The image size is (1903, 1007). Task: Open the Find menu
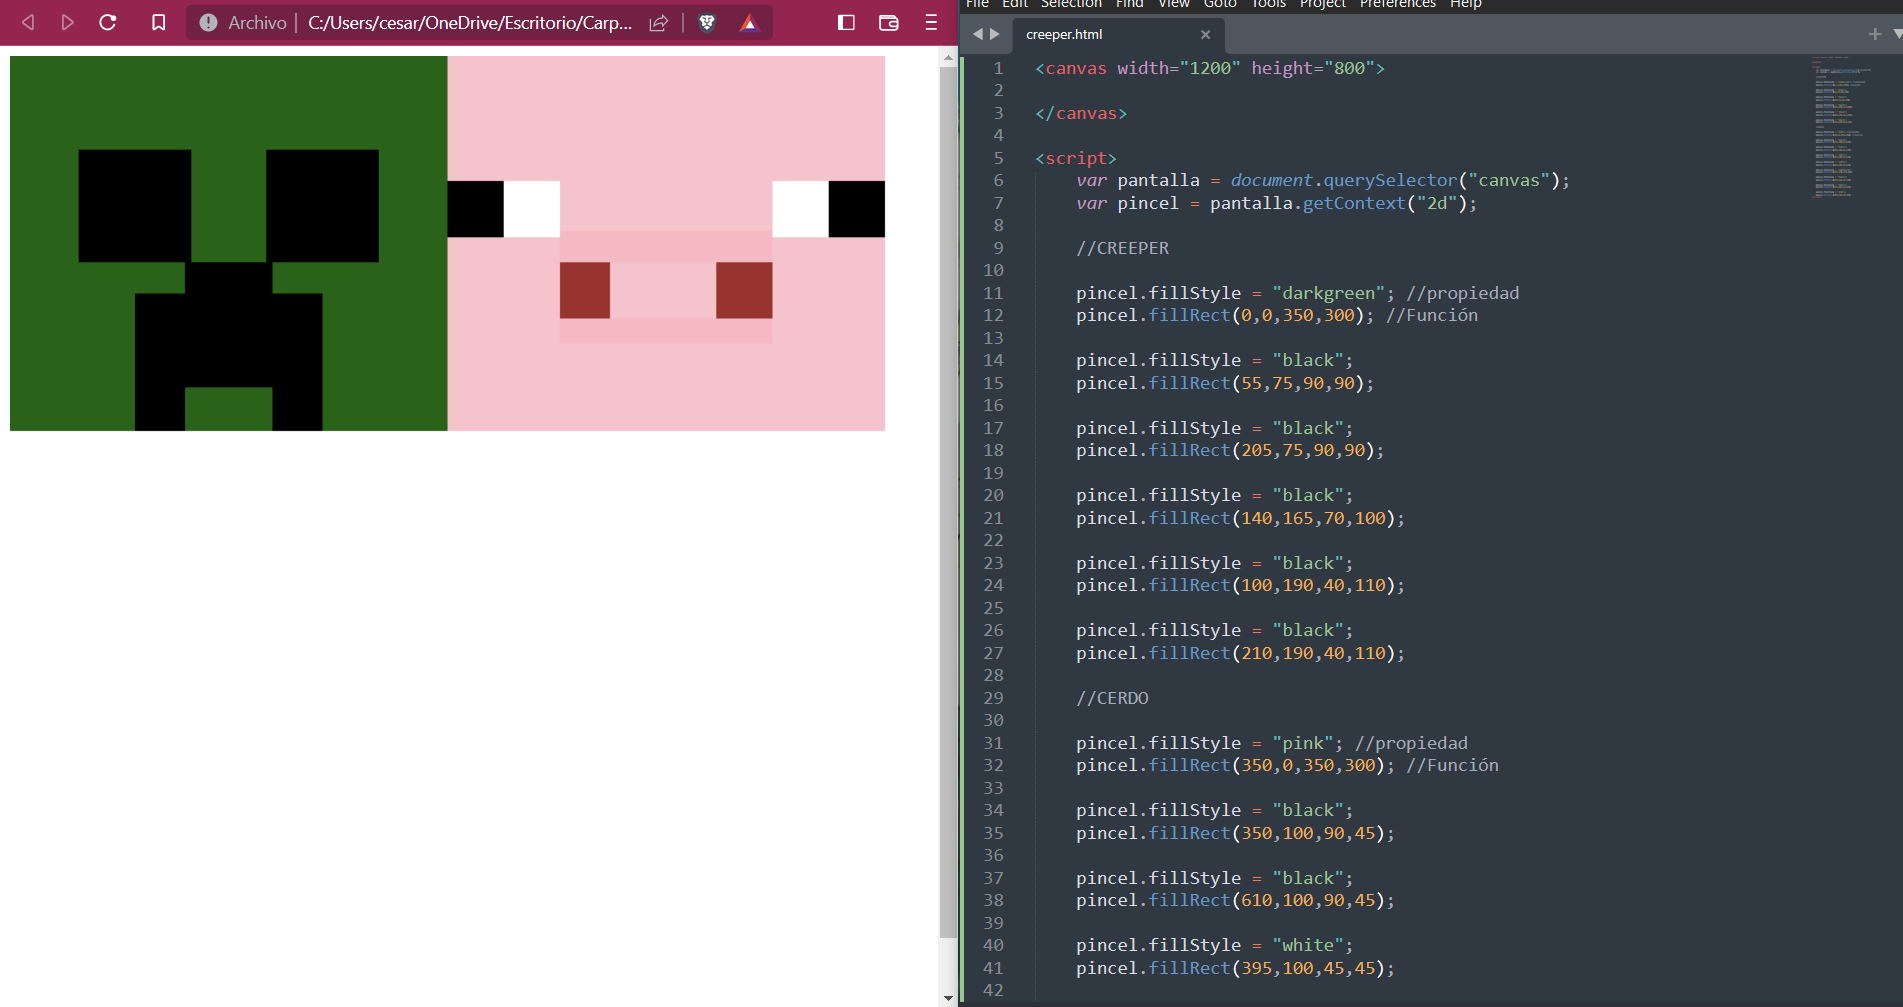pos(1129,4)
